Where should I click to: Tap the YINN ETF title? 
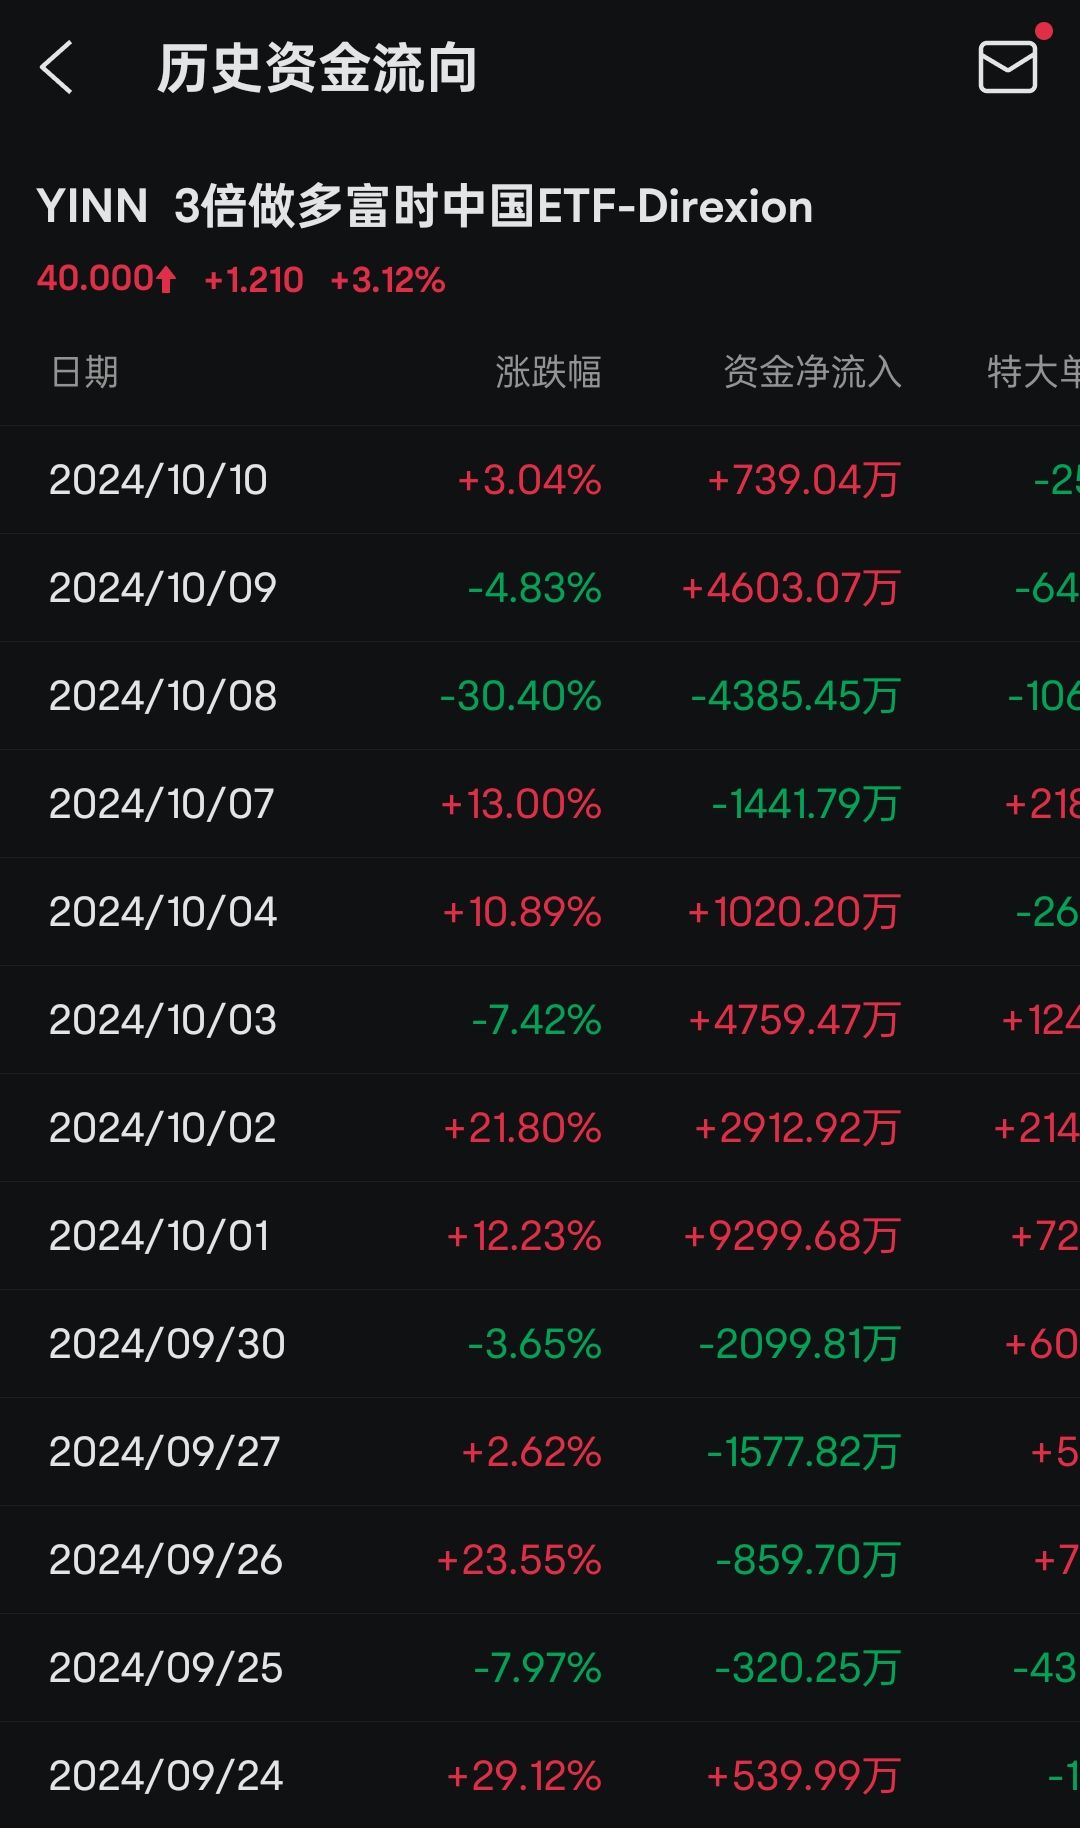pyautogui.click(x=425, y=207)
